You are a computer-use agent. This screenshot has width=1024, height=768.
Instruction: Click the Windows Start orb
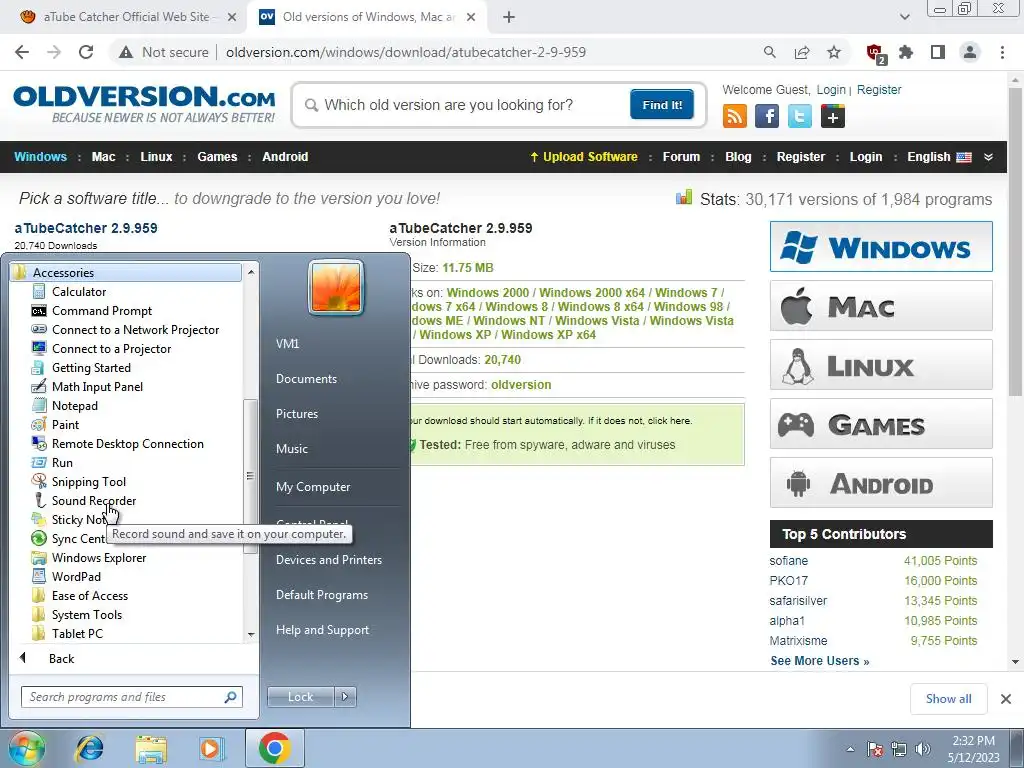point(26,748)
